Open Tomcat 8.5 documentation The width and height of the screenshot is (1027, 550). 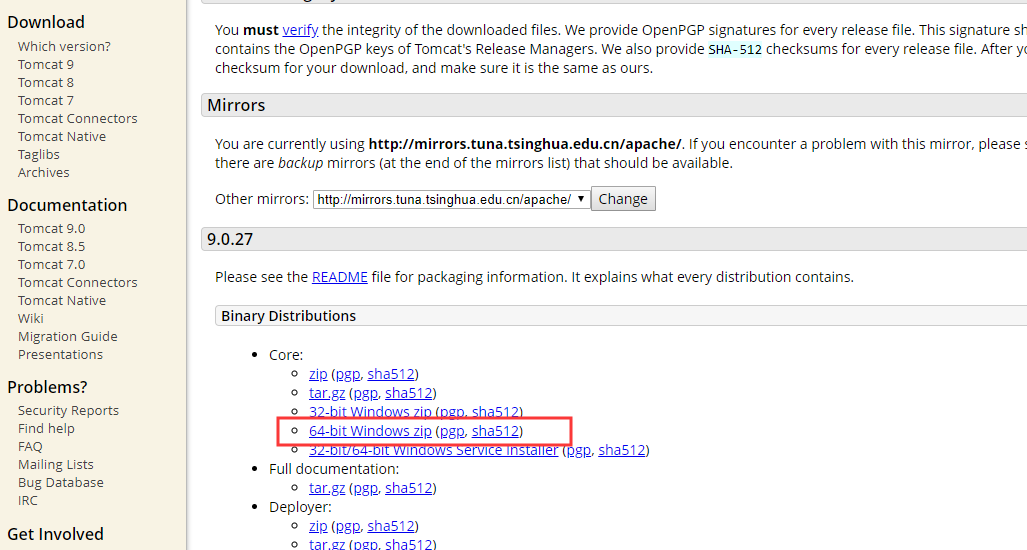coord(51,246)
